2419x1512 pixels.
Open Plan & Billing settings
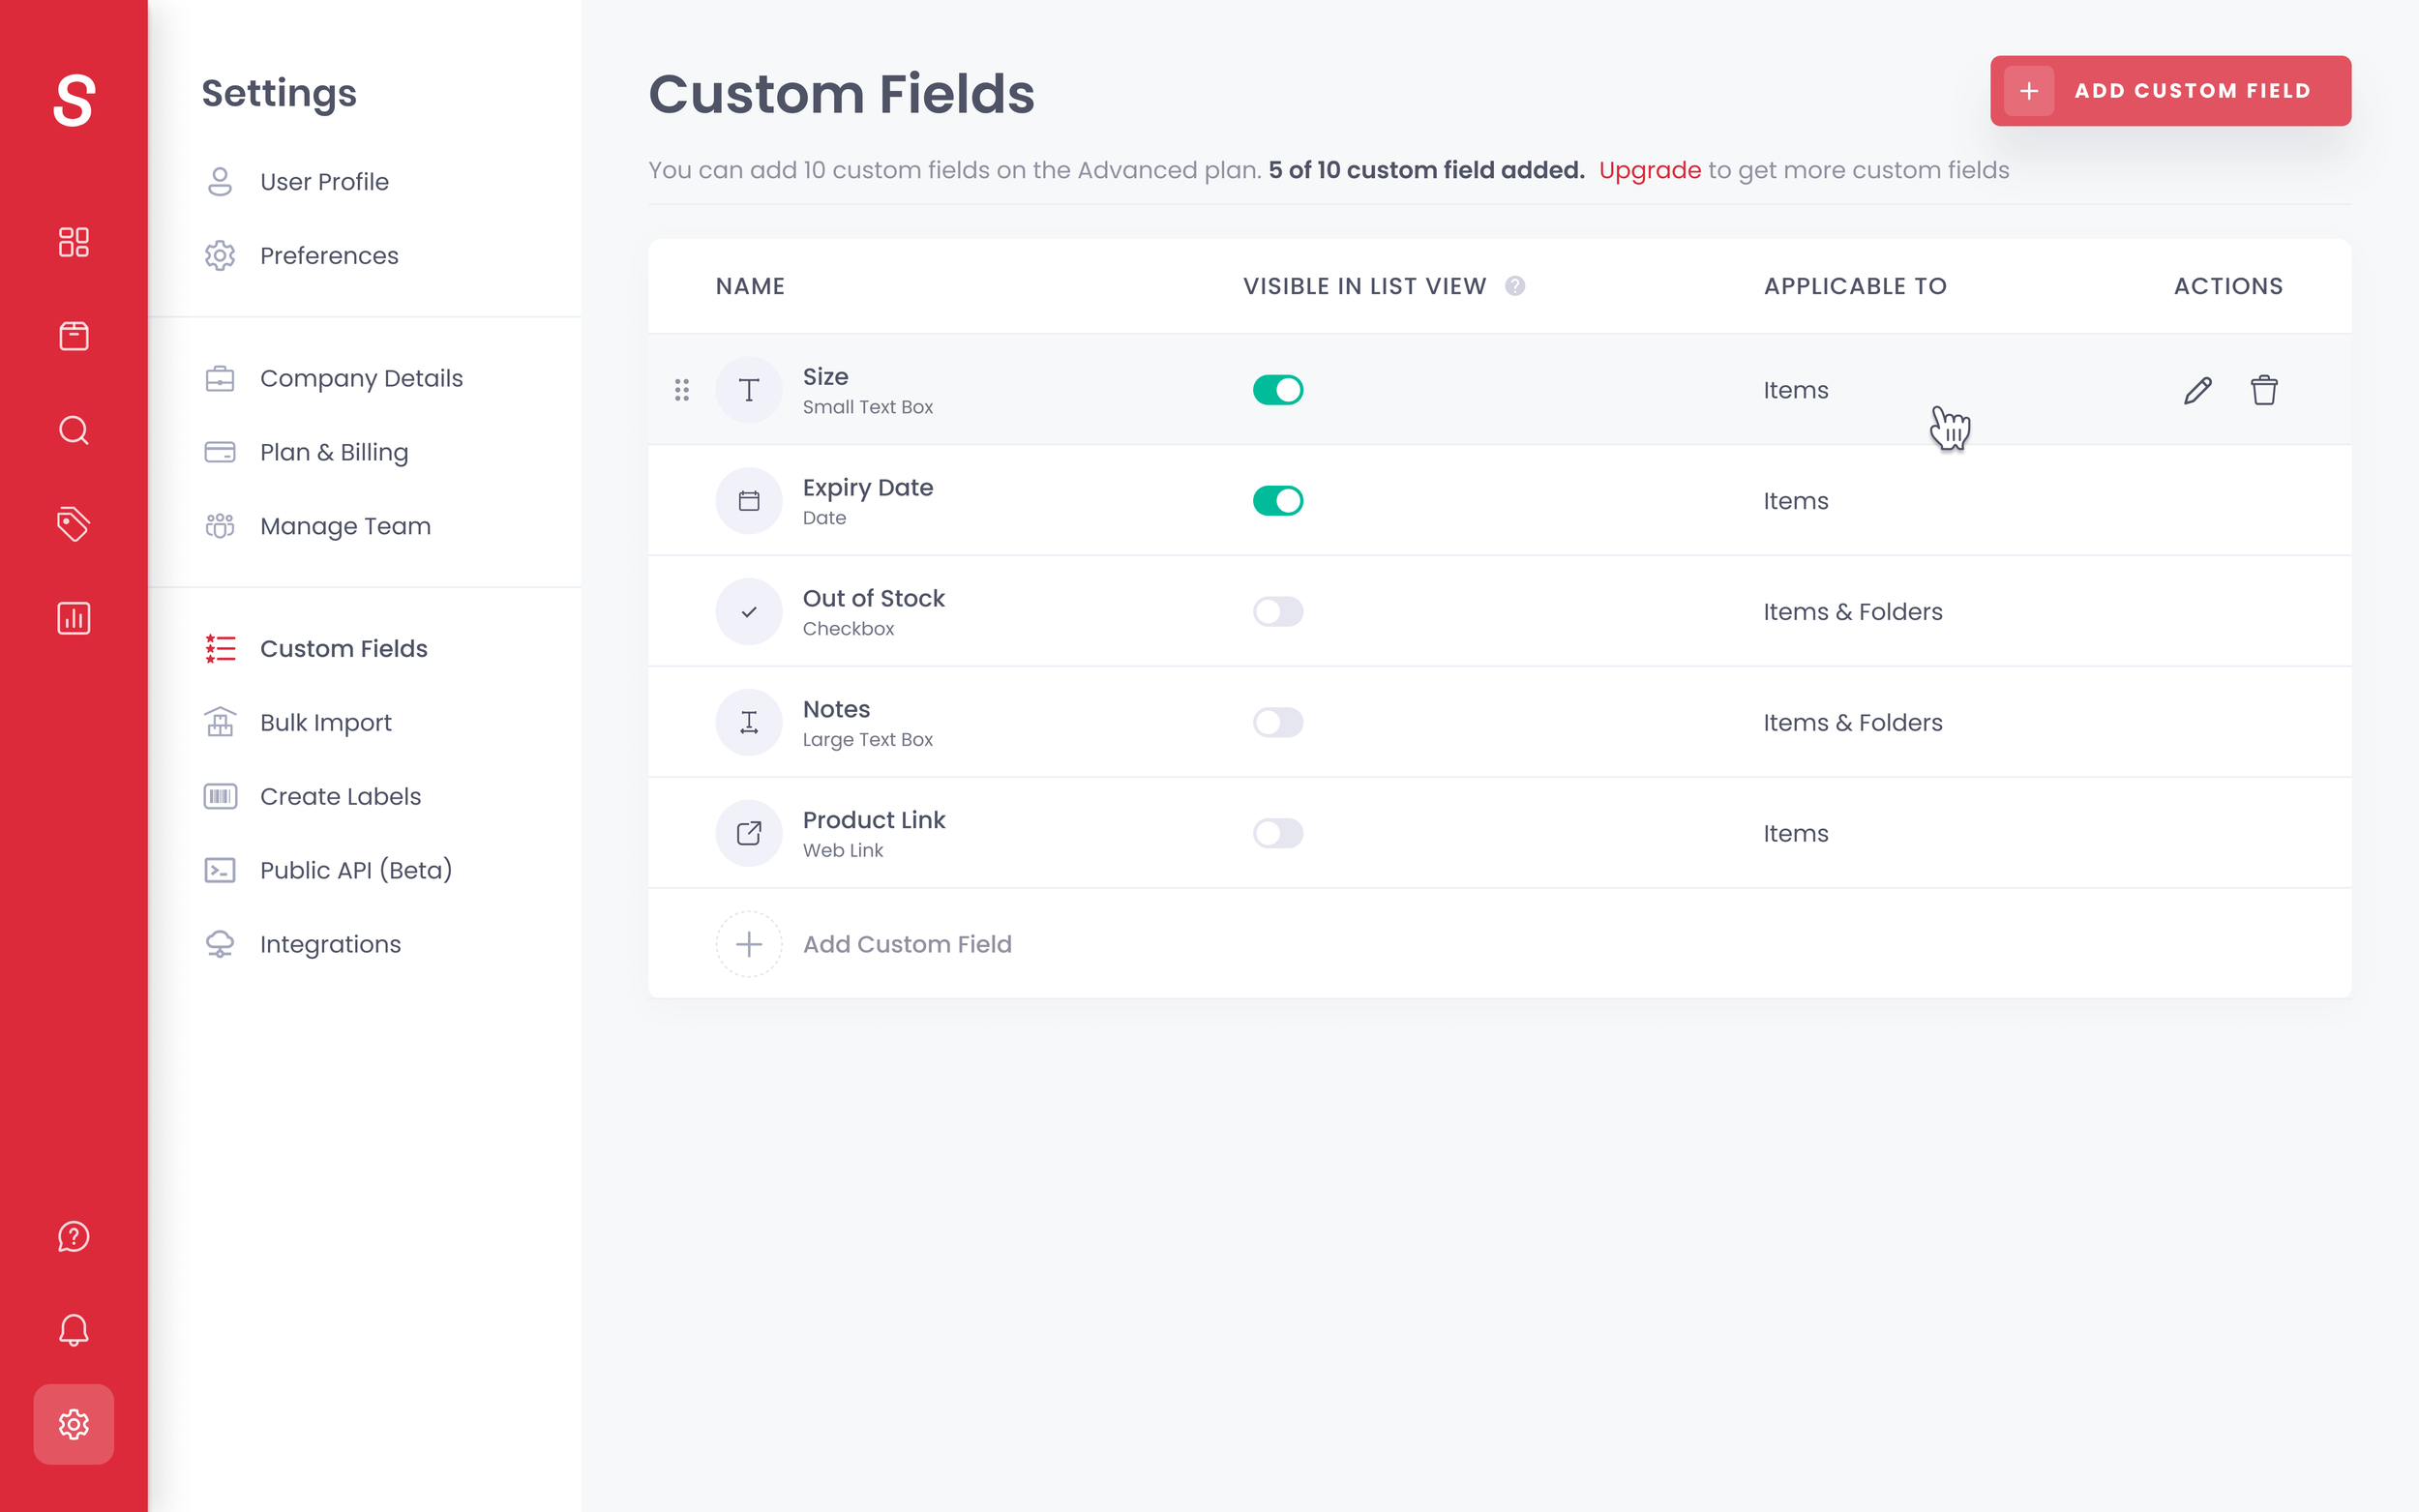(x=333, y=452)
